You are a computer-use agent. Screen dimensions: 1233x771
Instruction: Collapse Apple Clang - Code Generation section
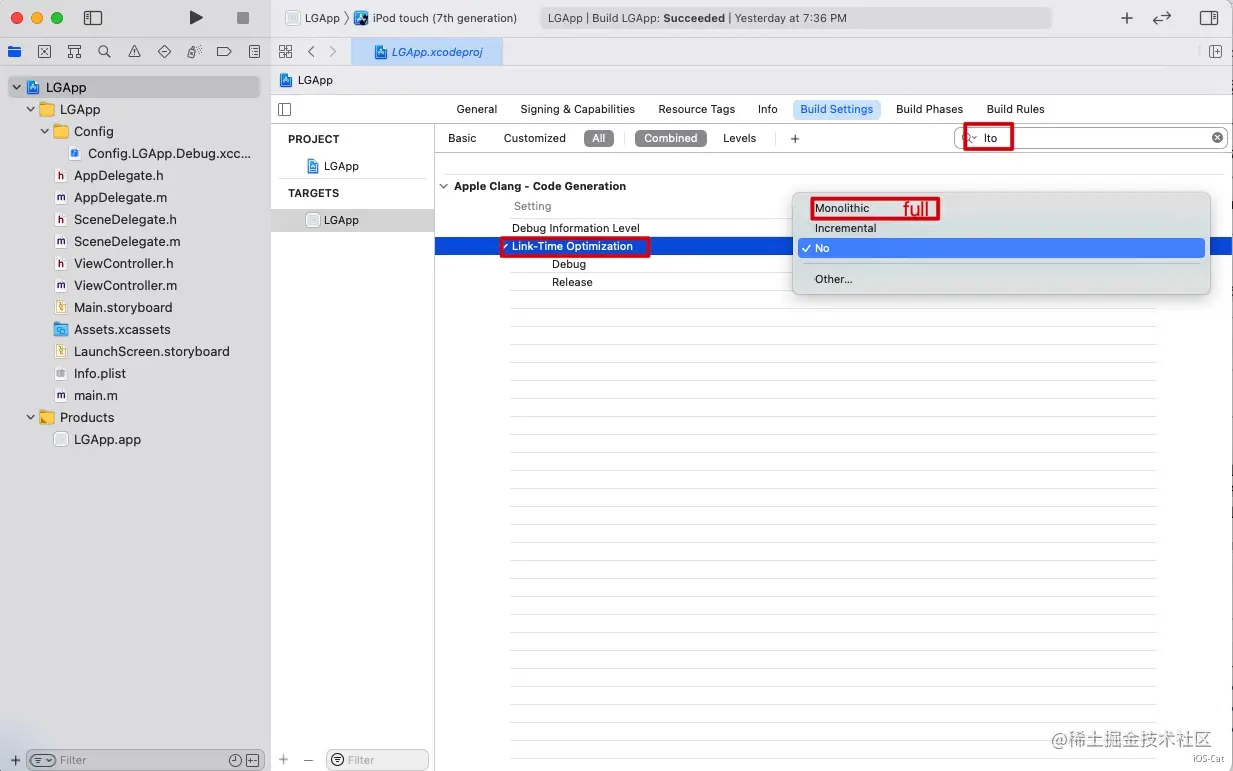pos(444,186)
